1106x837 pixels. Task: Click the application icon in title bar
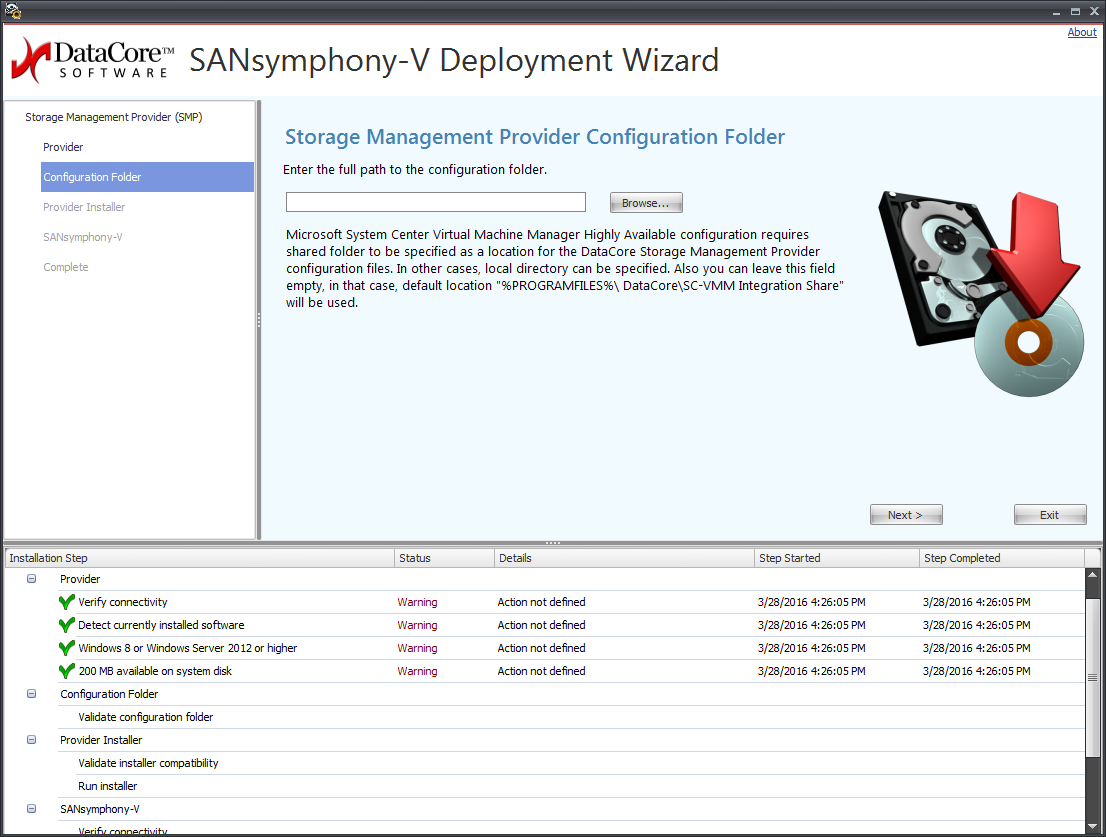click(13, 11)
